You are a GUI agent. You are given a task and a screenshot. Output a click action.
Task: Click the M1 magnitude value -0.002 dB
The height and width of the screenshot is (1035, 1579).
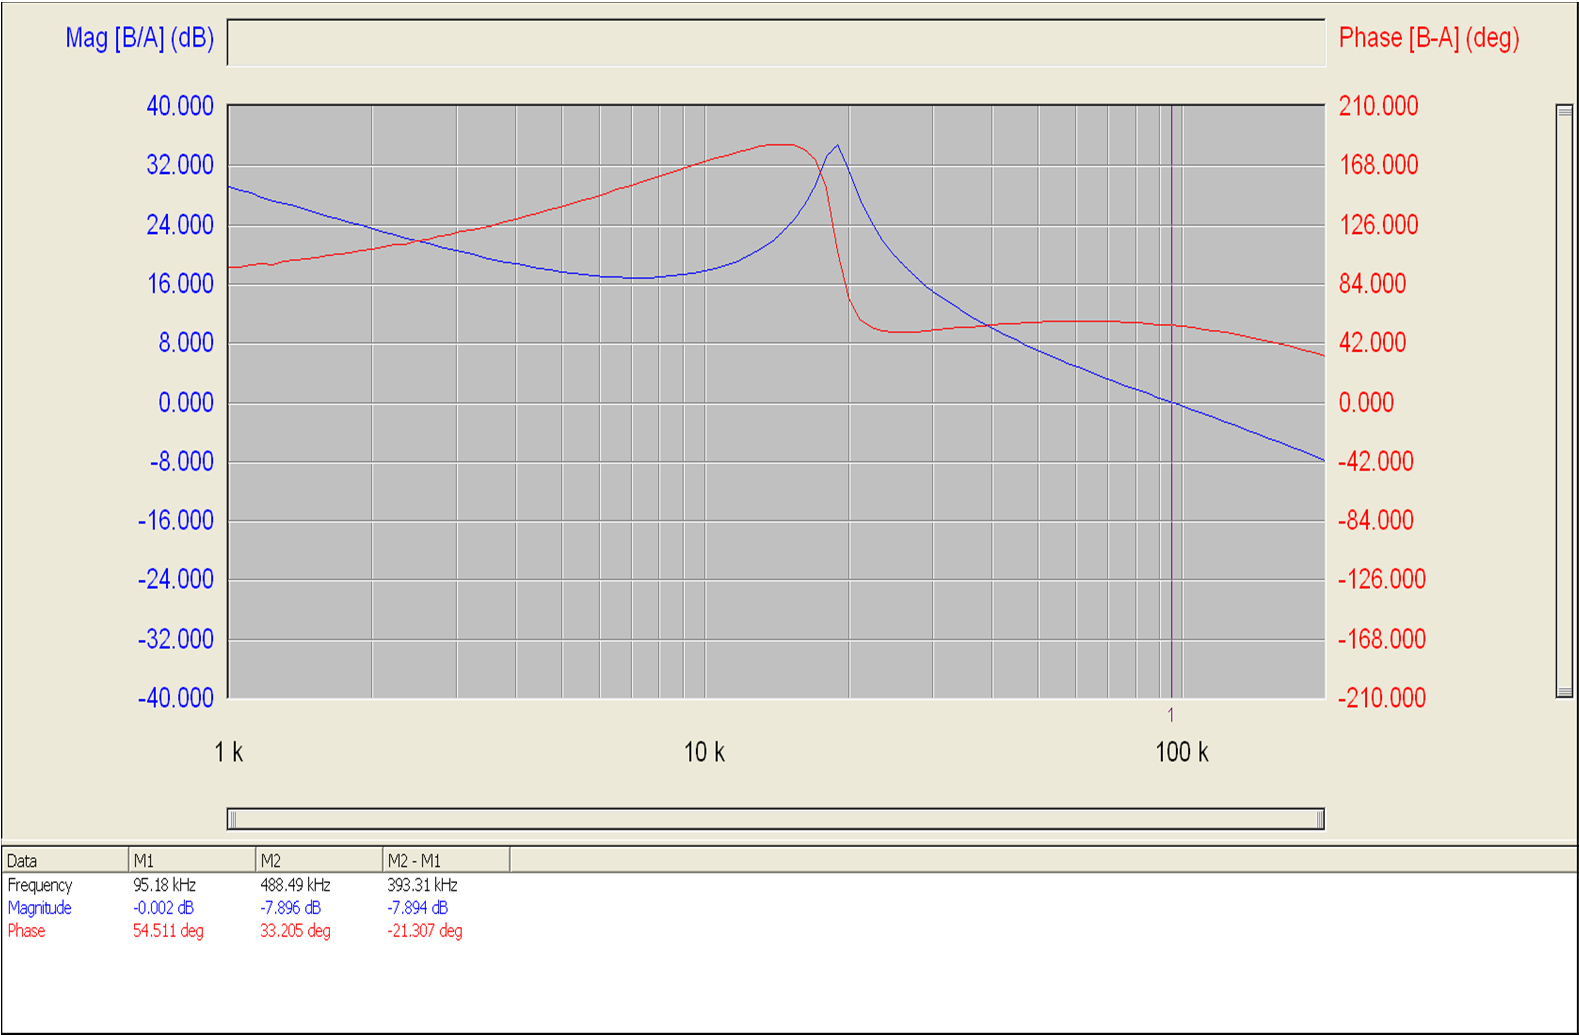tap(164, 908)
